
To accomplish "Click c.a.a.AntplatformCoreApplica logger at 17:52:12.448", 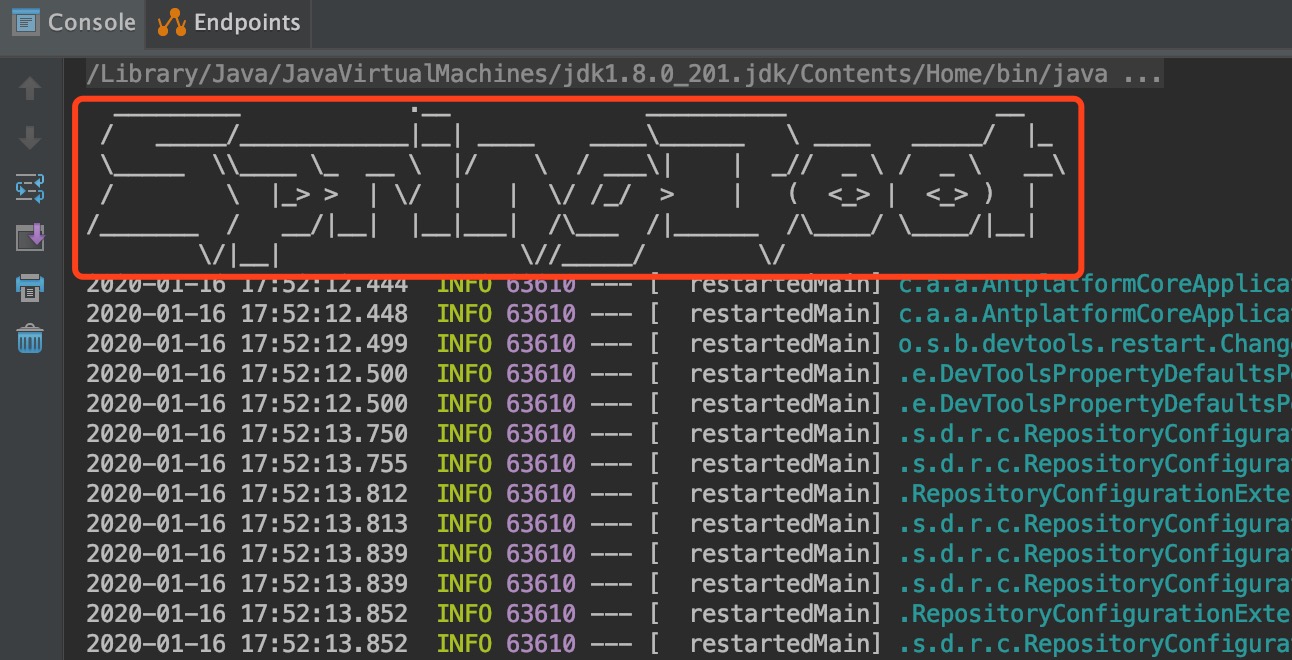I will click(x=1095, y=314).
